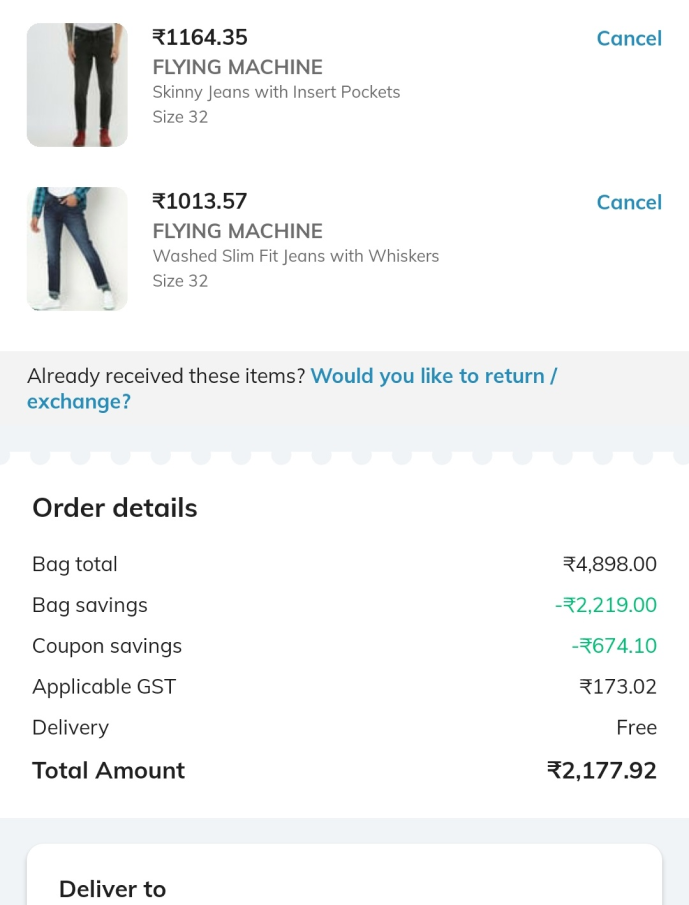689x905 pixels.
Task: Open the Skinny Jeans product thumbnail
Action: point(76,84)
